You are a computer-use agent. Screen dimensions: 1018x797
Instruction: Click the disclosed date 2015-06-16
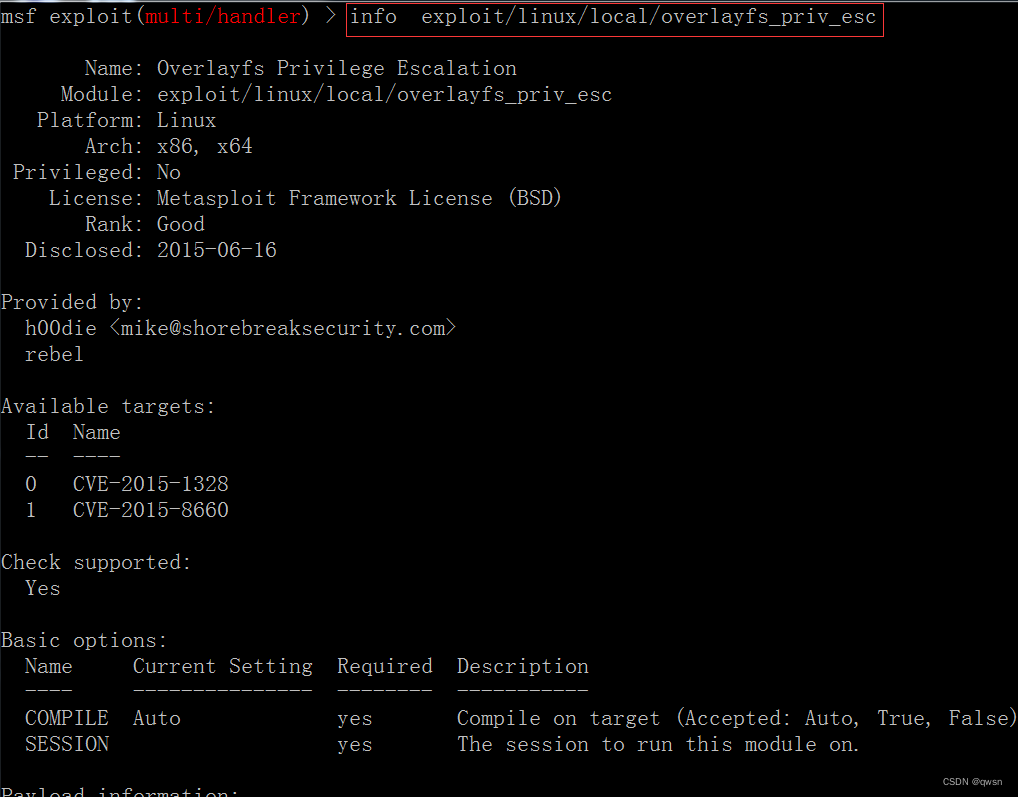(216, 251)
